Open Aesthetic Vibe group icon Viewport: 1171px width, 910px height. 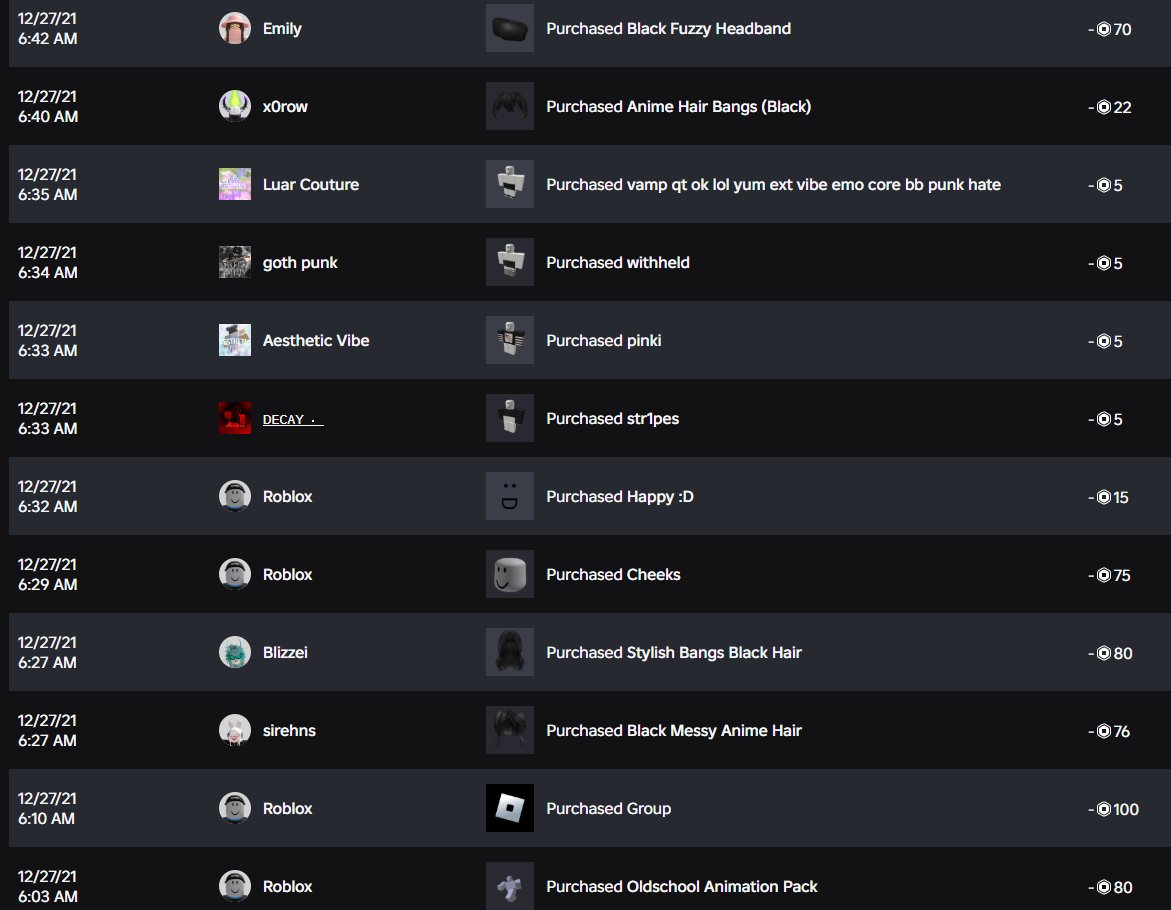[x=234, y=340]
